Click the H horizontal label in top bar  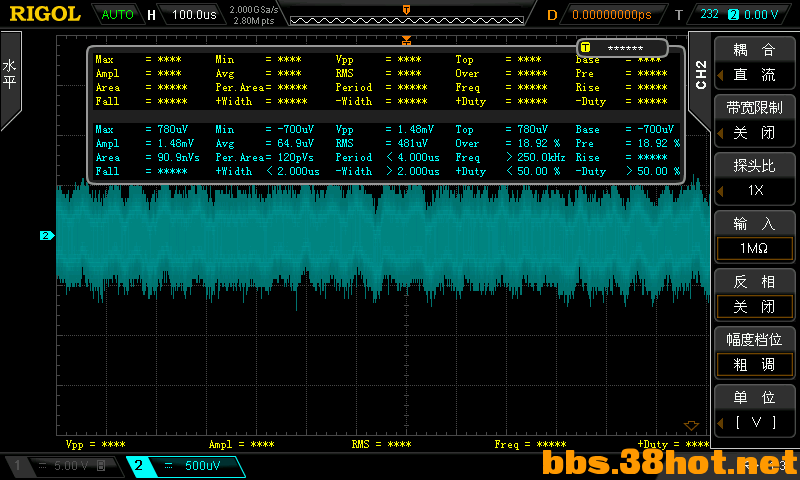tap(151, 15)
